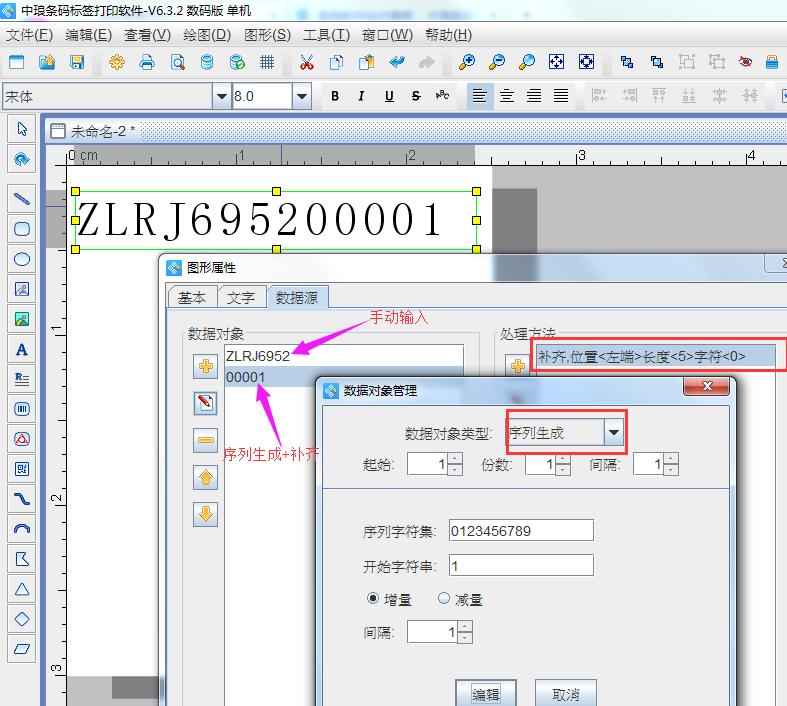Click the save floppy disk icon

pos(77,62)
